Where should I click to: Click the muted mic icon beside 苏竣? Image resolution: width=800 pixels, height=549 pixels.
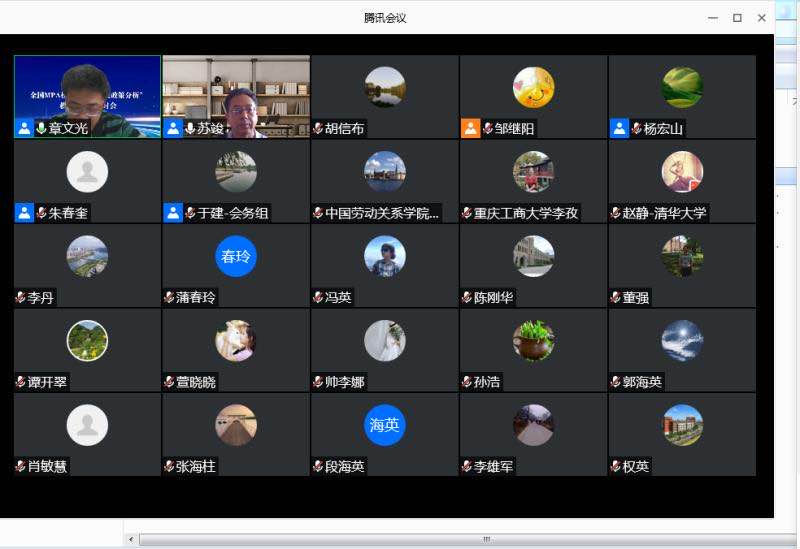pyautogui.click(x=190, y=129)
